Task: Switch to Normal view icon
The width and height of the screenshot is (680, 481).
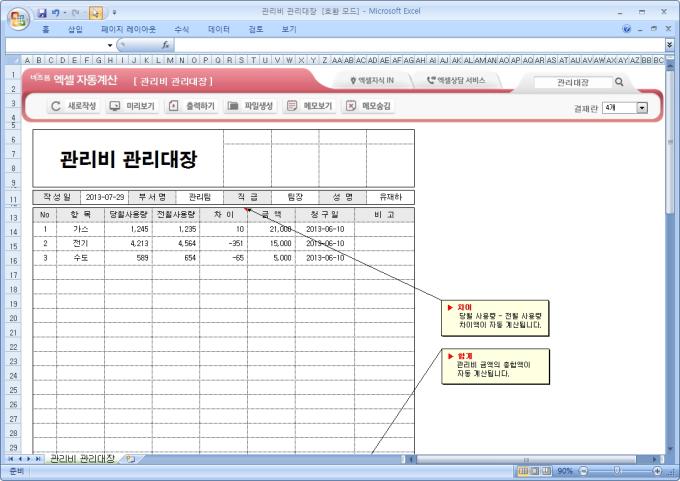Action: pyautogui.click(x=523, y=471)
